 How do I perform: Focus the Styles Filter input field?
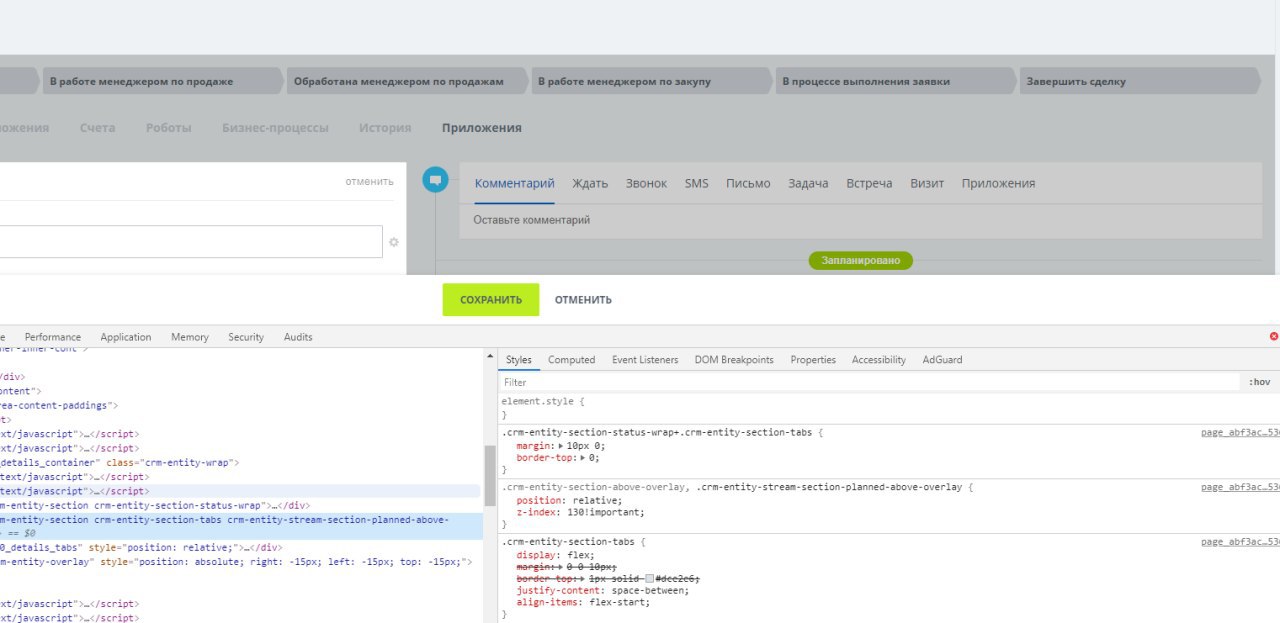(868, 382)
